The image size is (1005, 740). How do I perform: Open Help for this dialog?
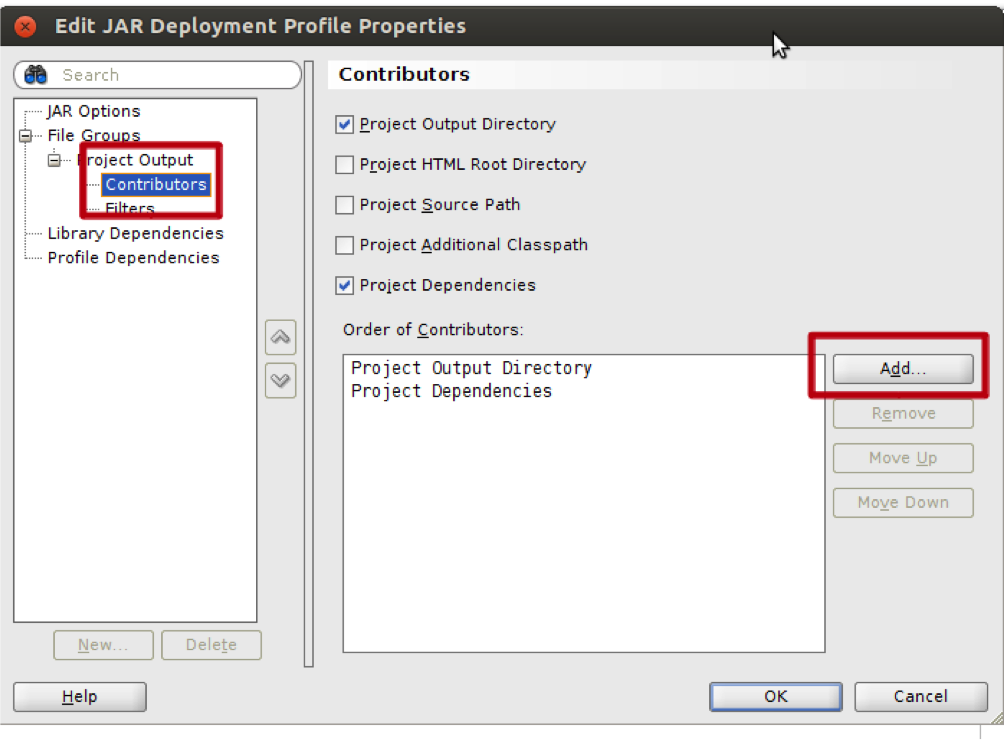click(x=79, y=697)
